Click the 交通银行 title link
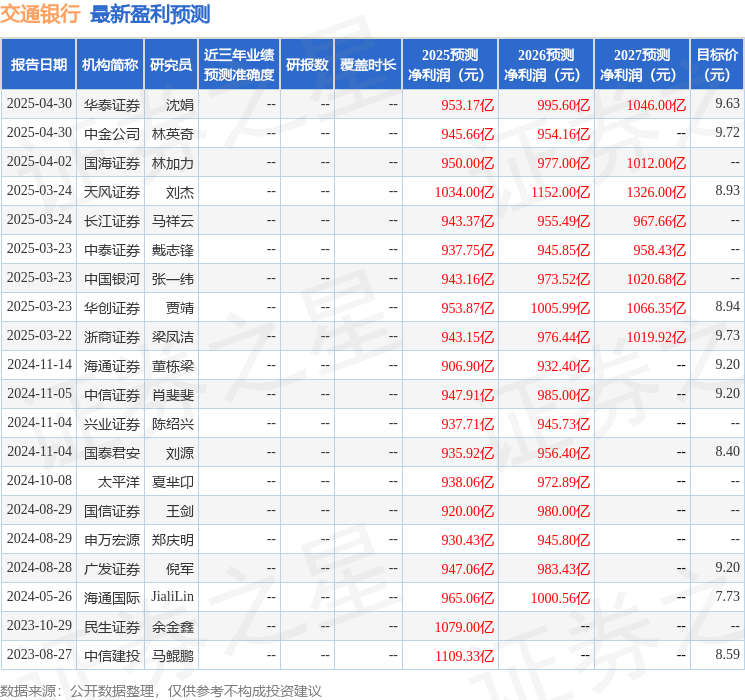Image resolution: width=745 pixels, height=700 pixels. (x=40, y=14)
